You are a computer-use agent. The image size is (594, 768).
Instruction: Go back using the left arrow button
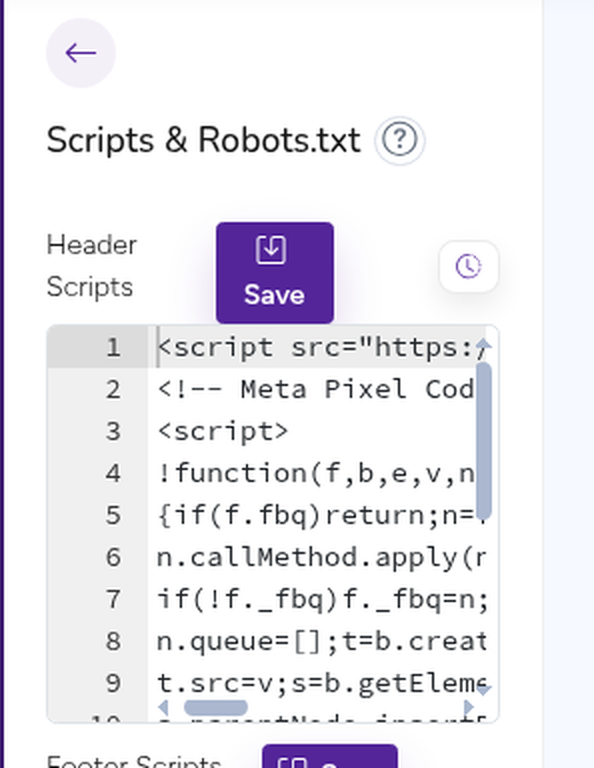[81, 53]
